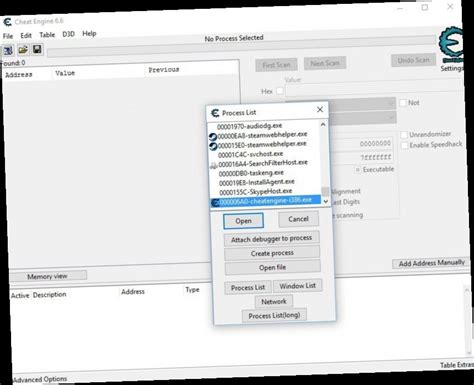Select 000019E8-InstallAgent.exe process
Viewport: 474px width, 385px height.
pos(257,182)
